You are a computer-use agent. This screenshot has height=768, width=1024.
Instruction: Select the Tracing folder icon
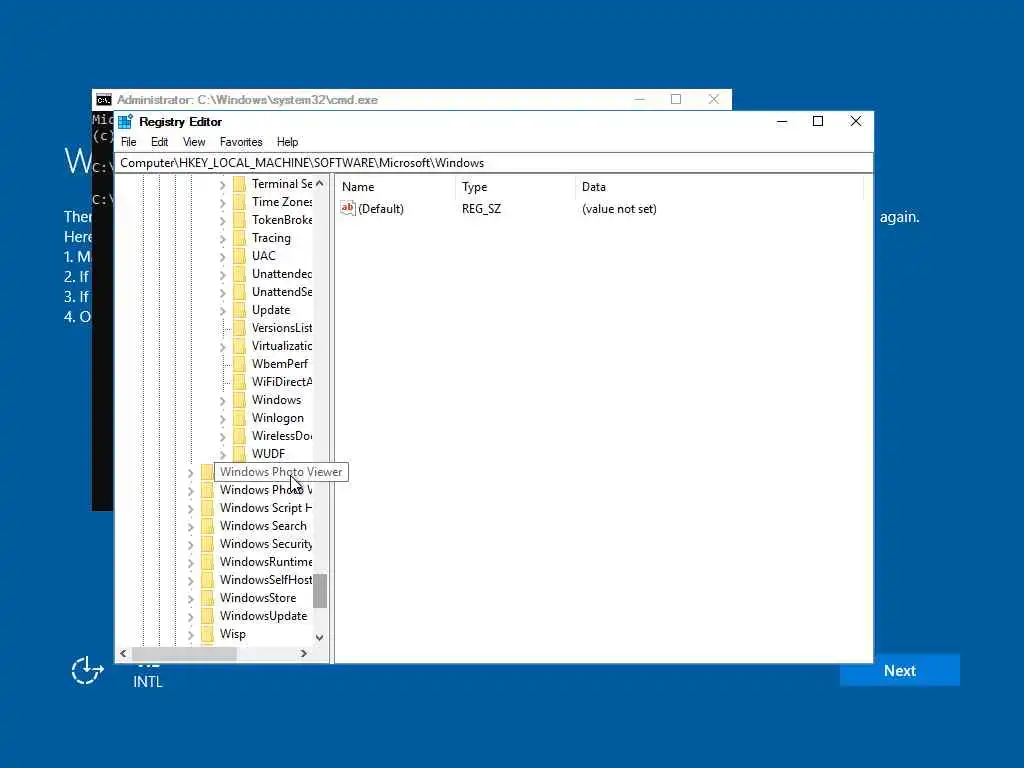(x=240, y=238)
